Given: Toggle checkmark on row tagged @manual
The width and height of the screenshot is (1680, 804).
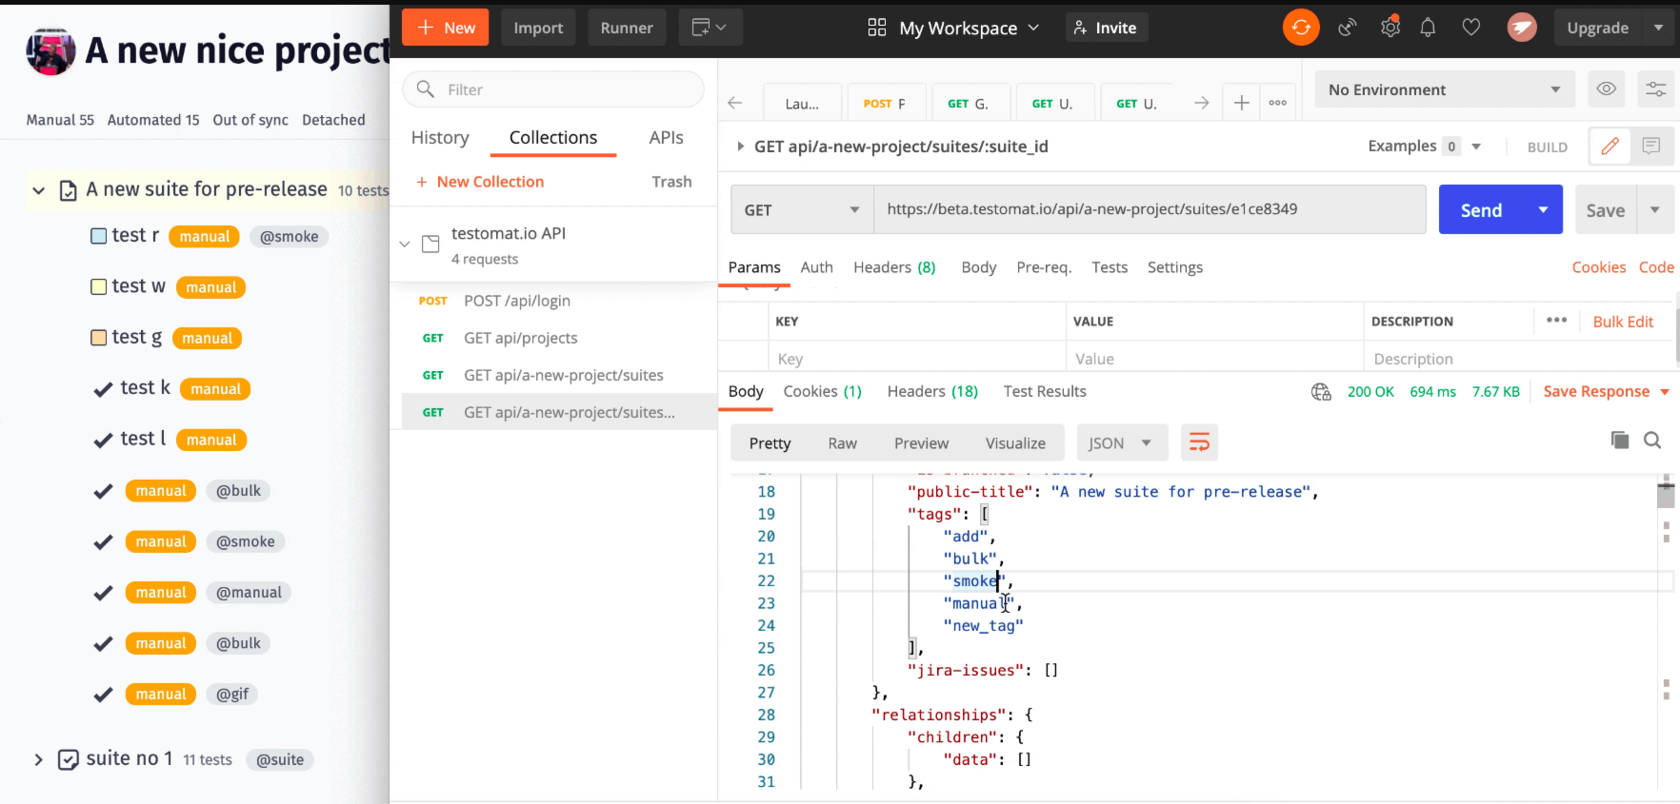Looking at the screenshot, I should (x=102, y=592).
